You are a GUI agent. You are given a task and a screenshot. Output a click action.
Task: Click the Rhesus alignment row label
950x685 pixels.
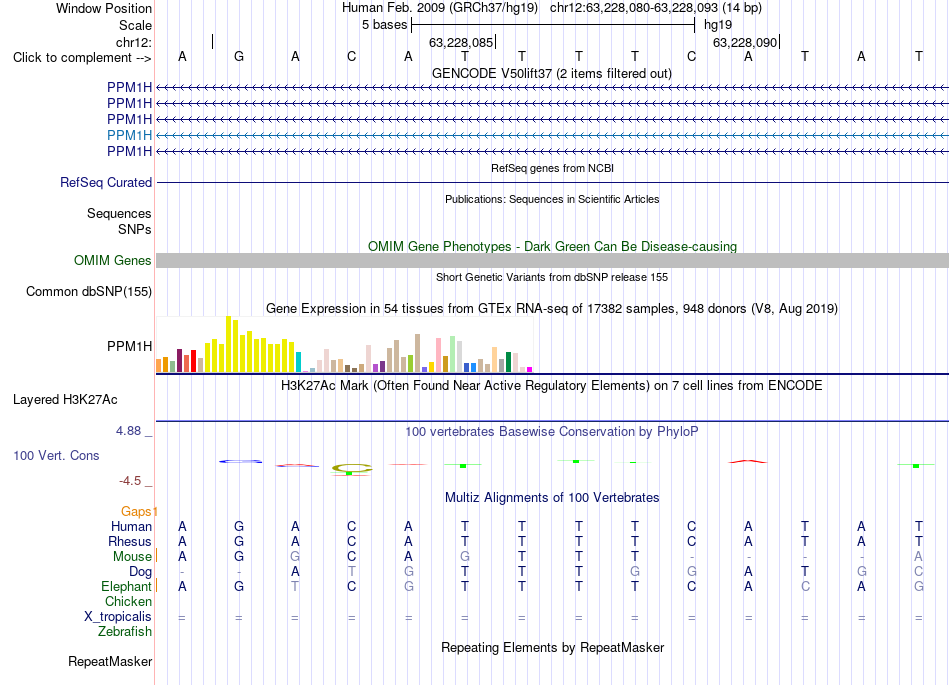coord(130,541)
